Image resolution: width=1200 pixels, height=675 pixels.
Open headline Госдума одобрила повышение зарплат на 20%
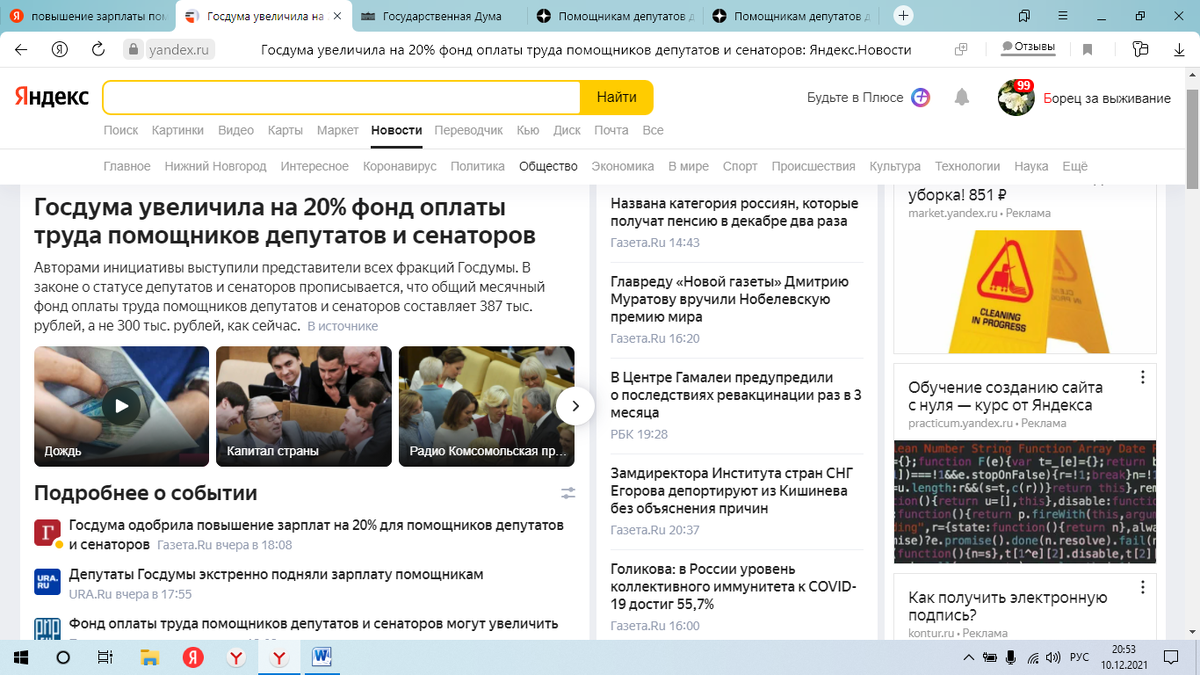pos(316,534)
